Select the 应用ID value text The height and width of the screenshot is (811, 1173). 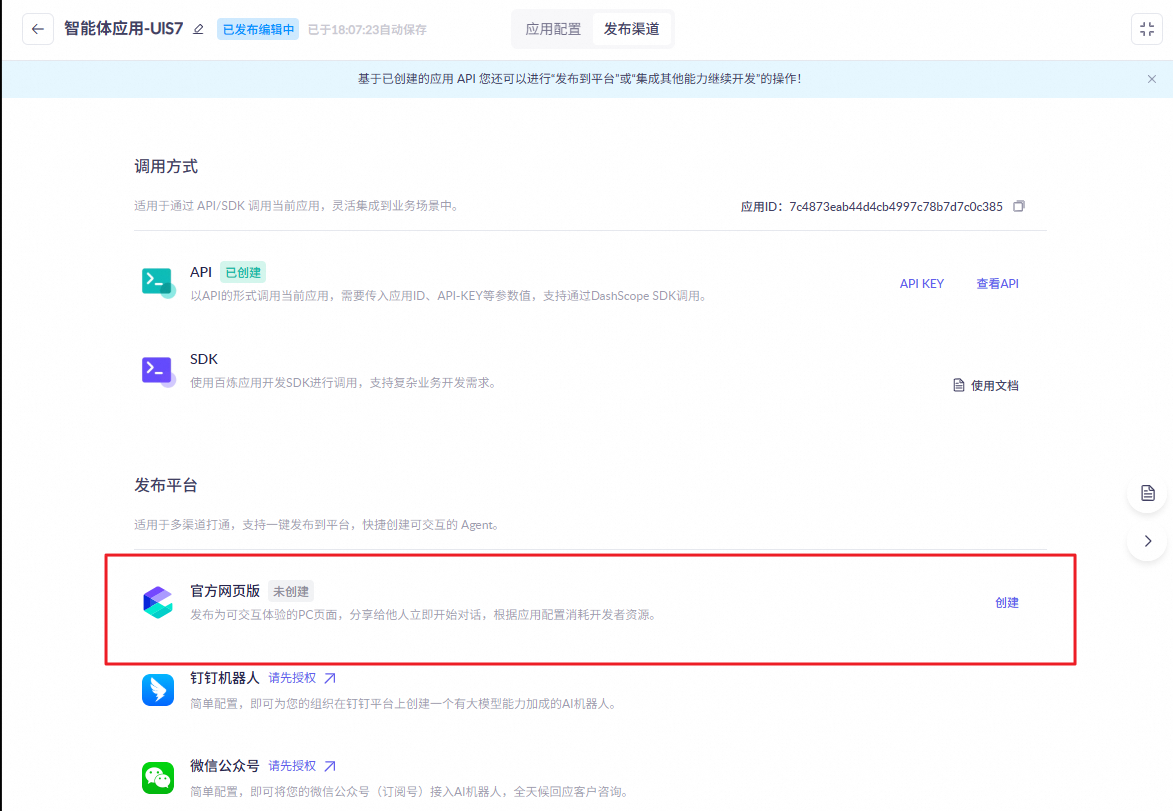click(x=895, y=206)
